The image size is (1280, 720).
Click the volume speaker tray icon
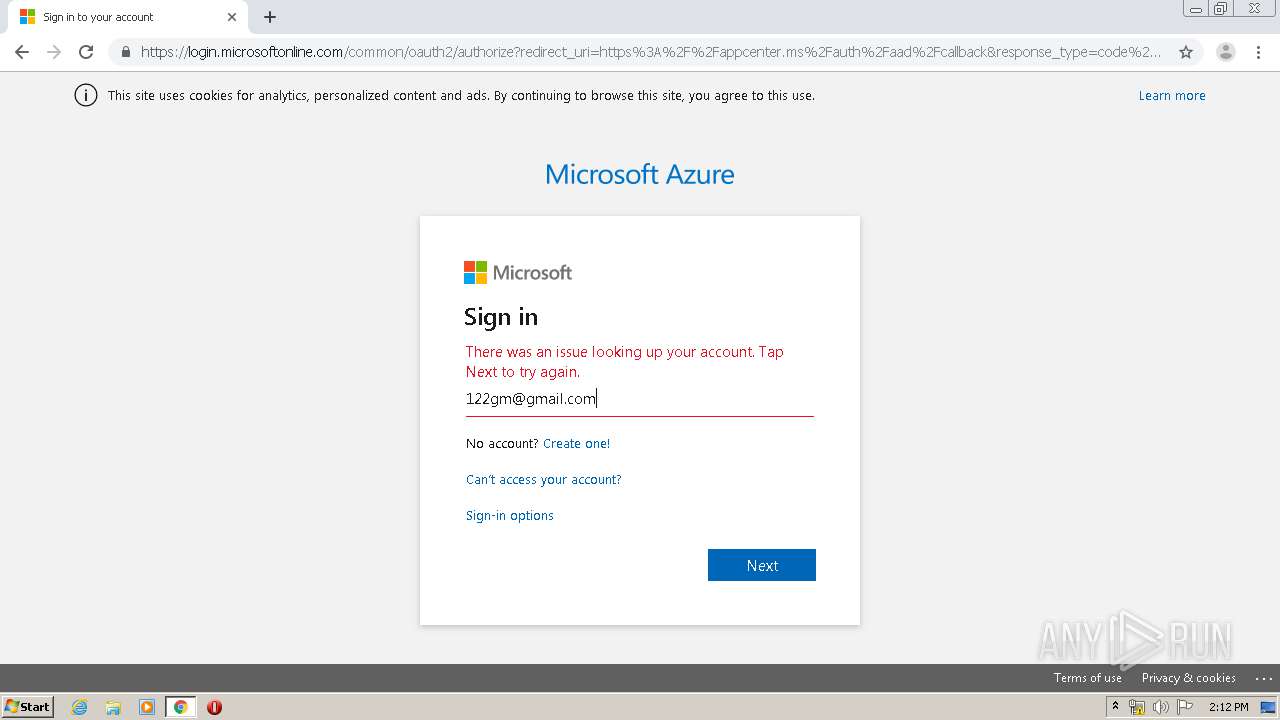(x=1161, y=707)
